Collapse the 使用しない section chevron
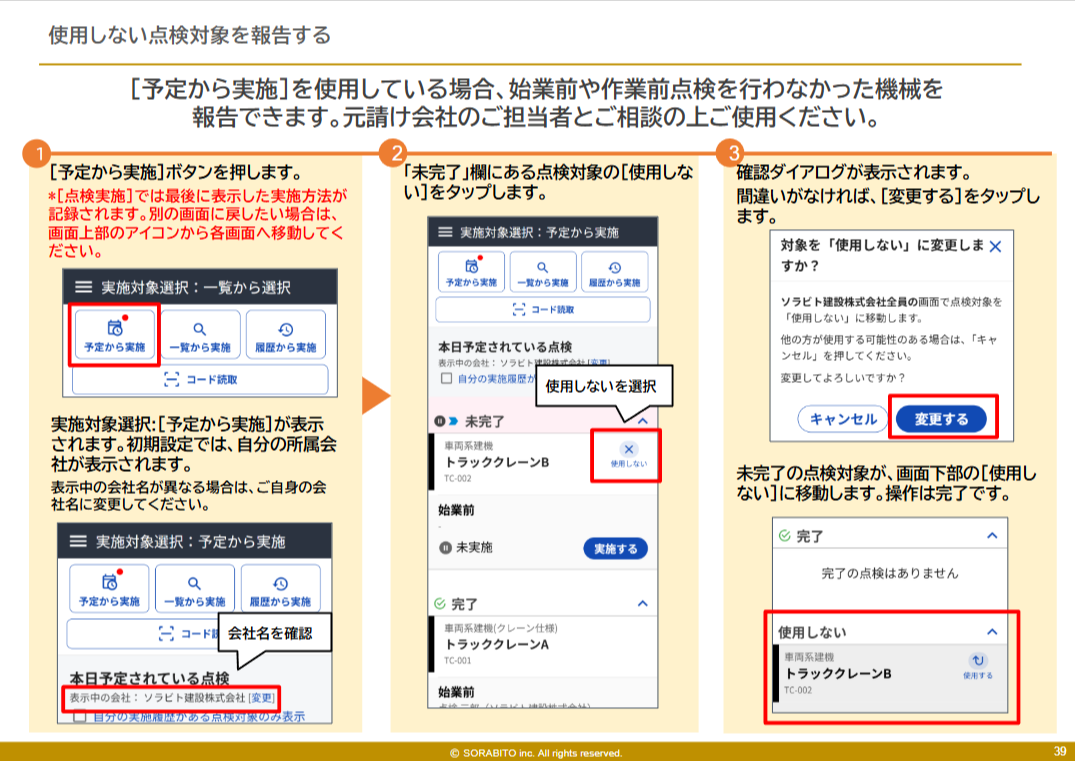 (x=992, y=632)
